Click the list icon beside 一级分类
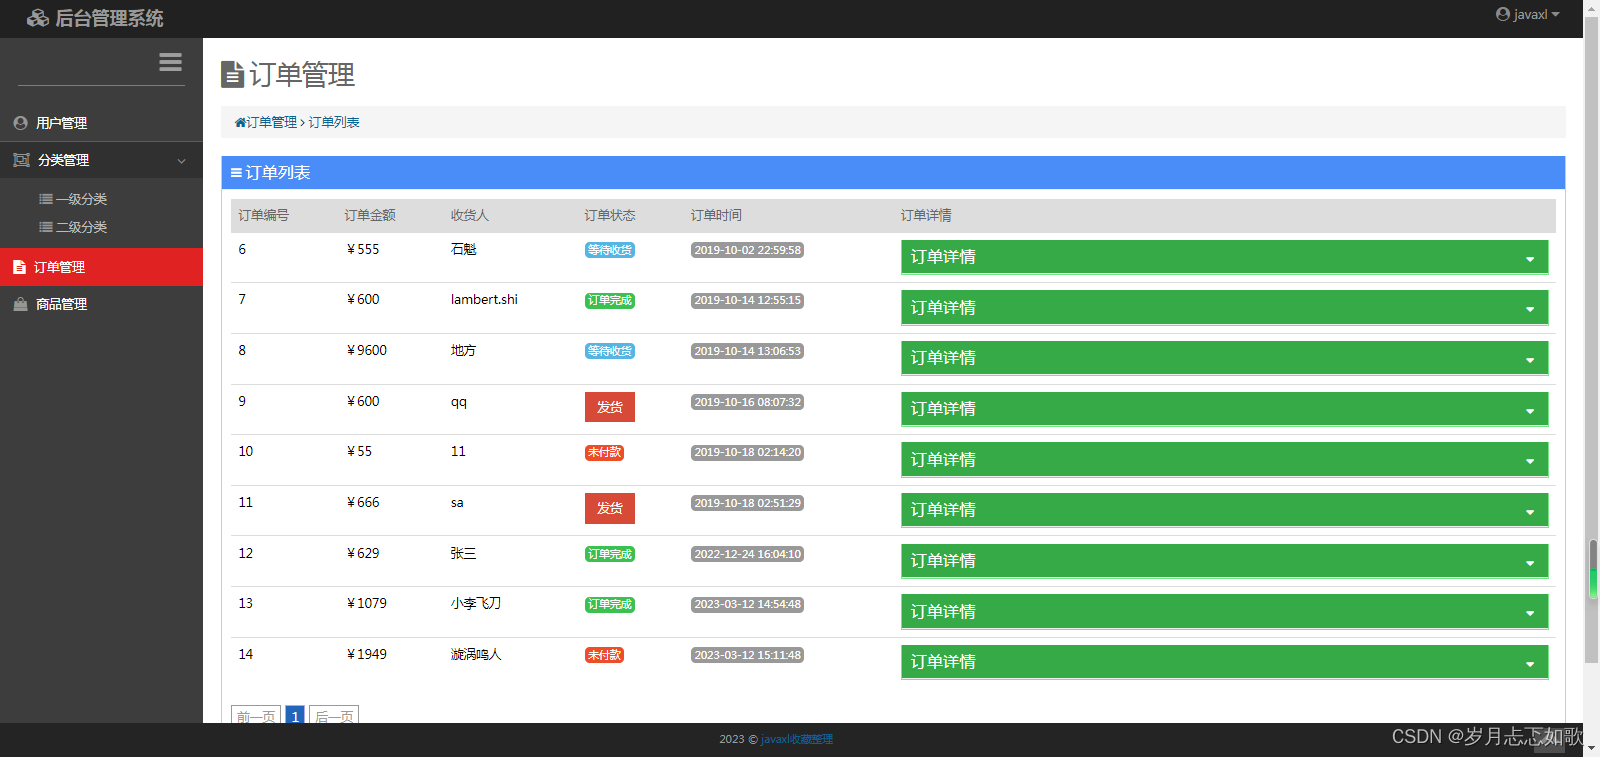This screenshot has height=757, width=1600. (x=46, y=199)
